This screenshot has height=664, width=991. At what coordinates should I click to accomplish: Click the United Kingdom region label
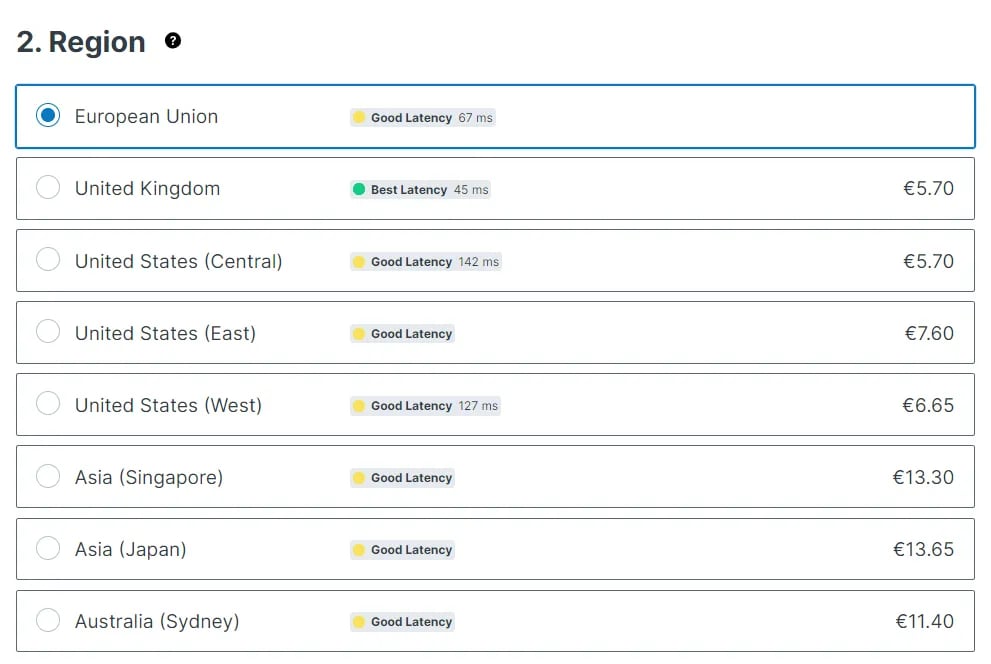147,188
